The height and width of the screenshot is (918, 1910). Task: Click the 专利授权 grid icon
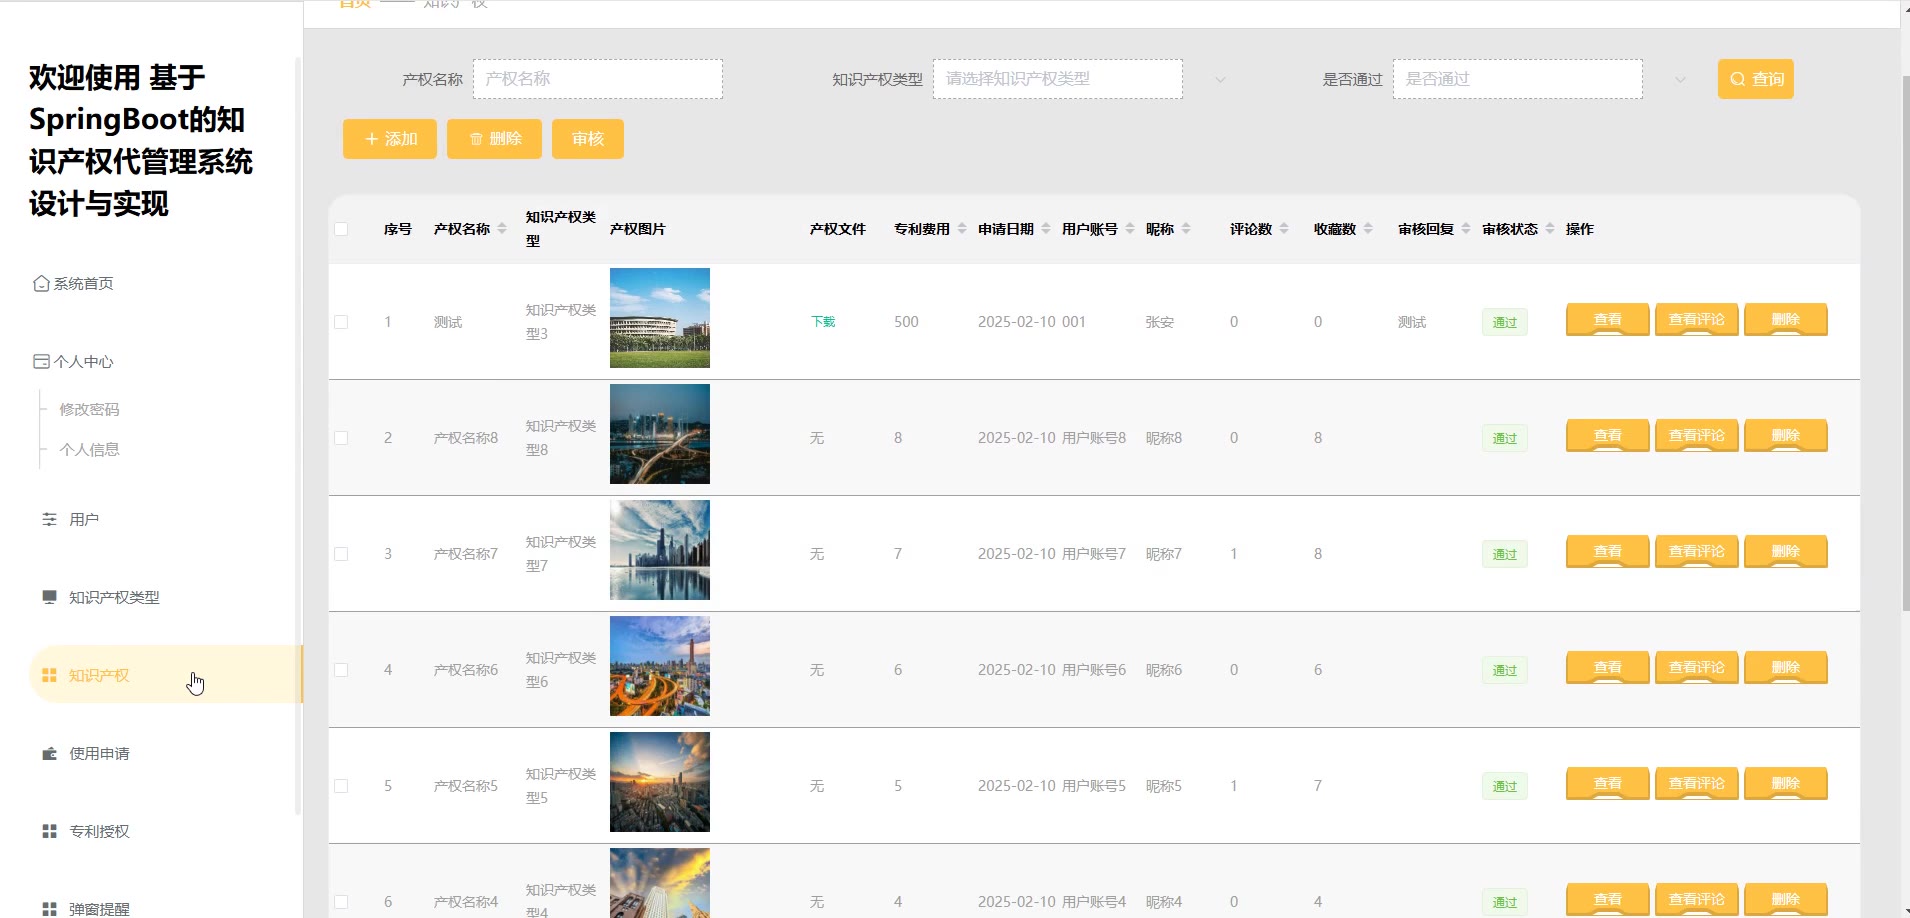pos(49,832)
